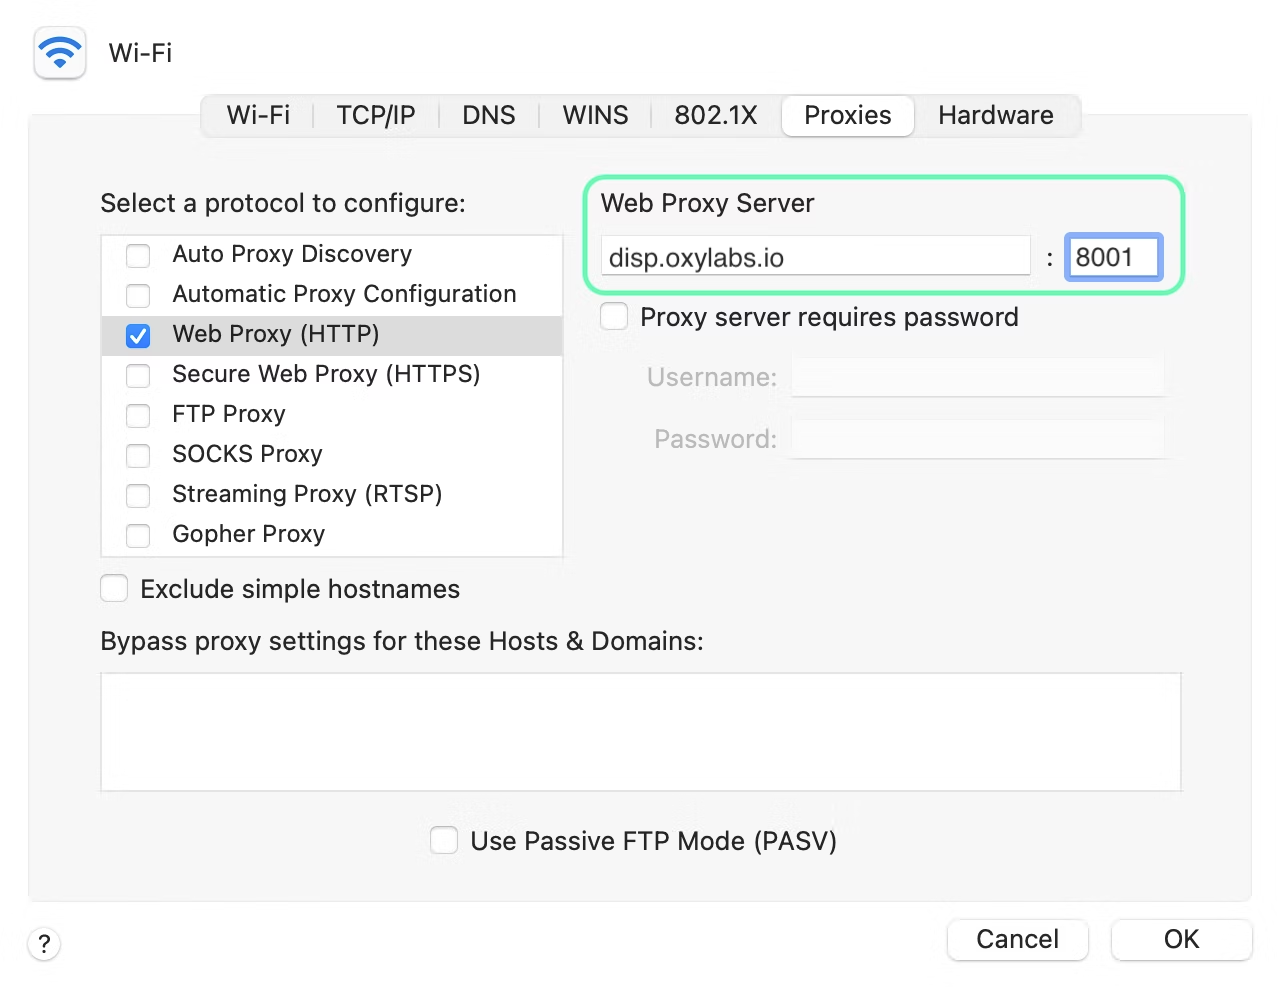Check Proxy server requires password
1284x988 pixels.
point(613,316)
